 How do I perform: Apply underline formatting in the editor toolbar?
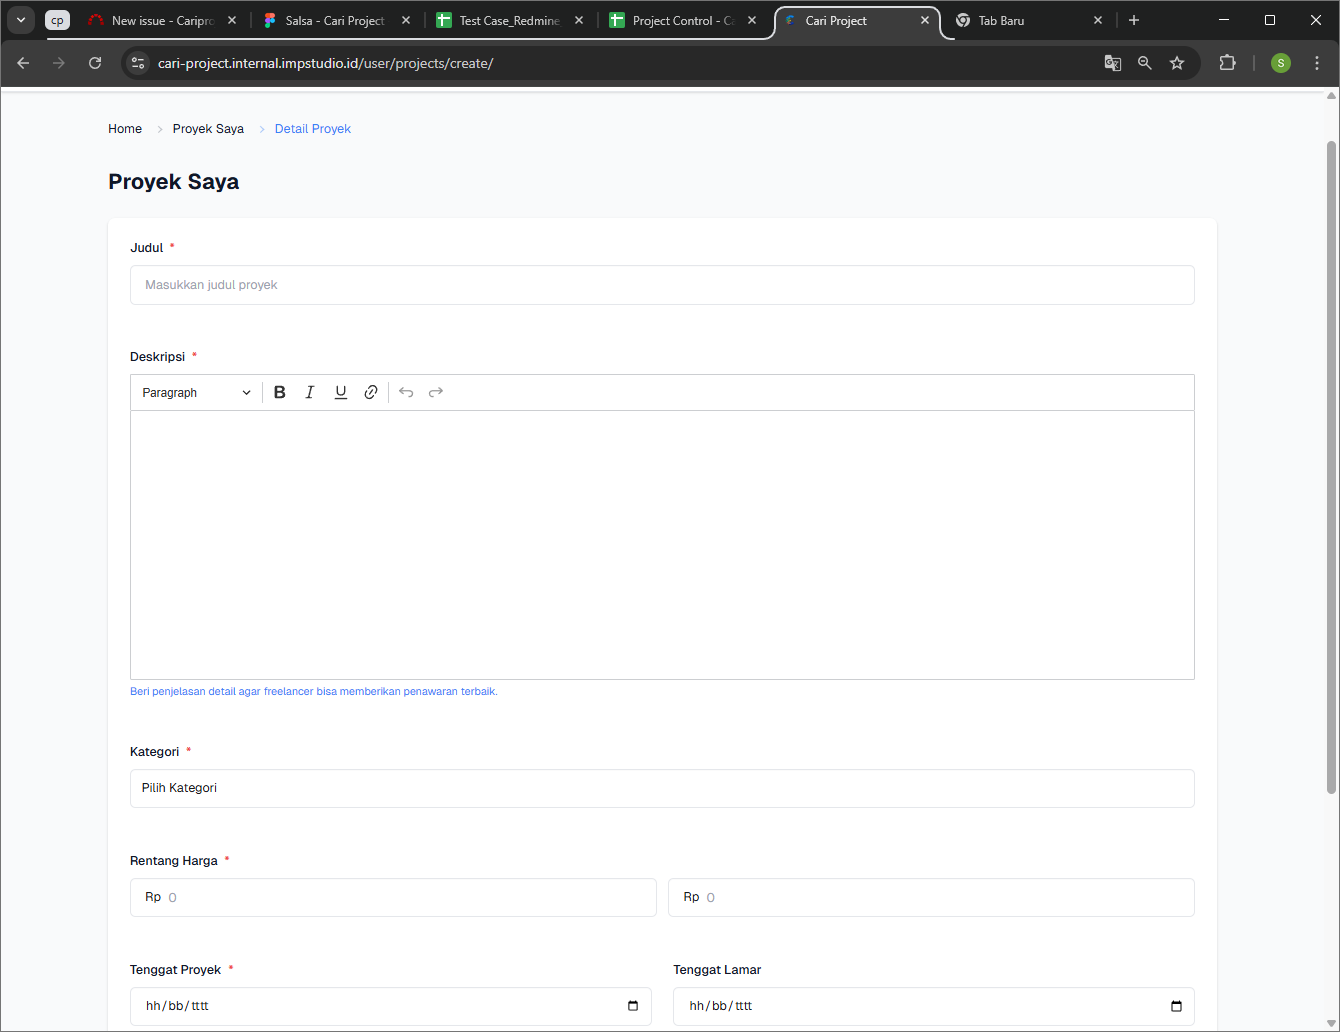click(x=341, y=393)
